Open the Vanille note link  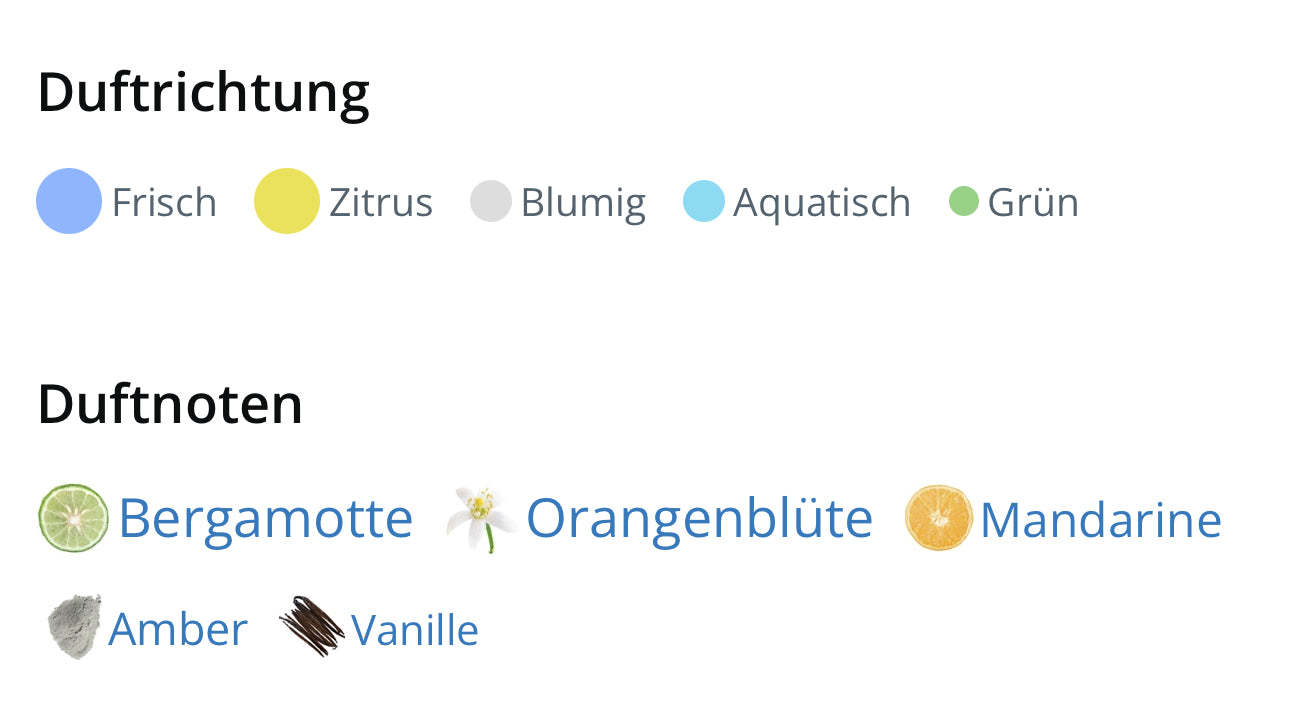(415, 630)
